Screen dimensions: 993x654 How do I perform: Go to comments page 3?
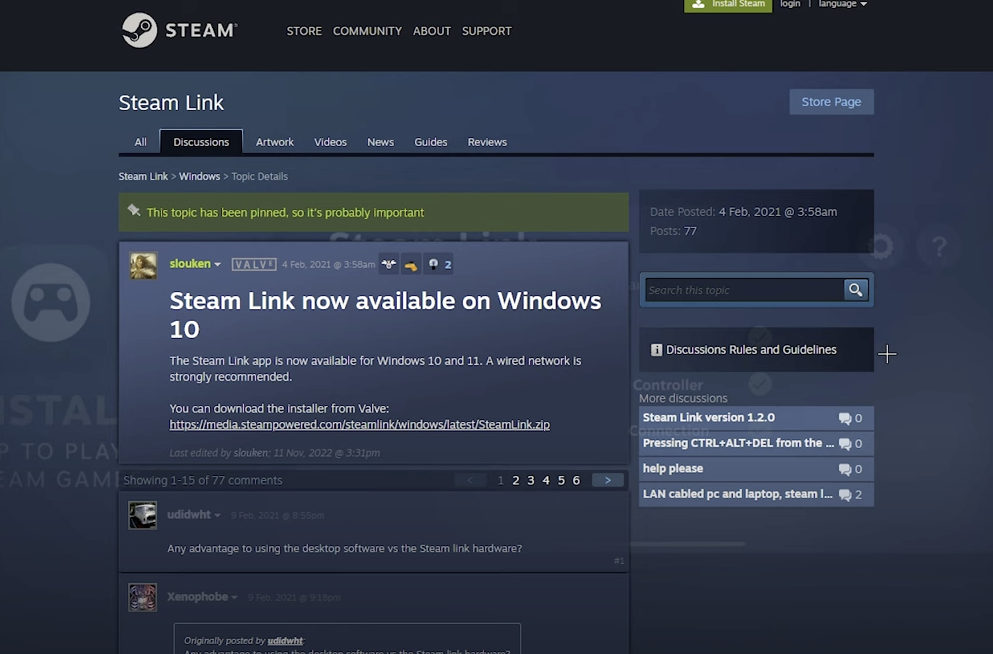(x=531, y=481)
